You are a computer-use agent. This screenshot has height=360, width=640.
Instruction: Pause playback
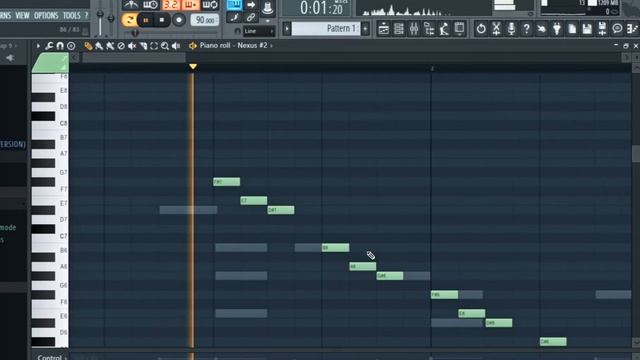tap(146, 20)
